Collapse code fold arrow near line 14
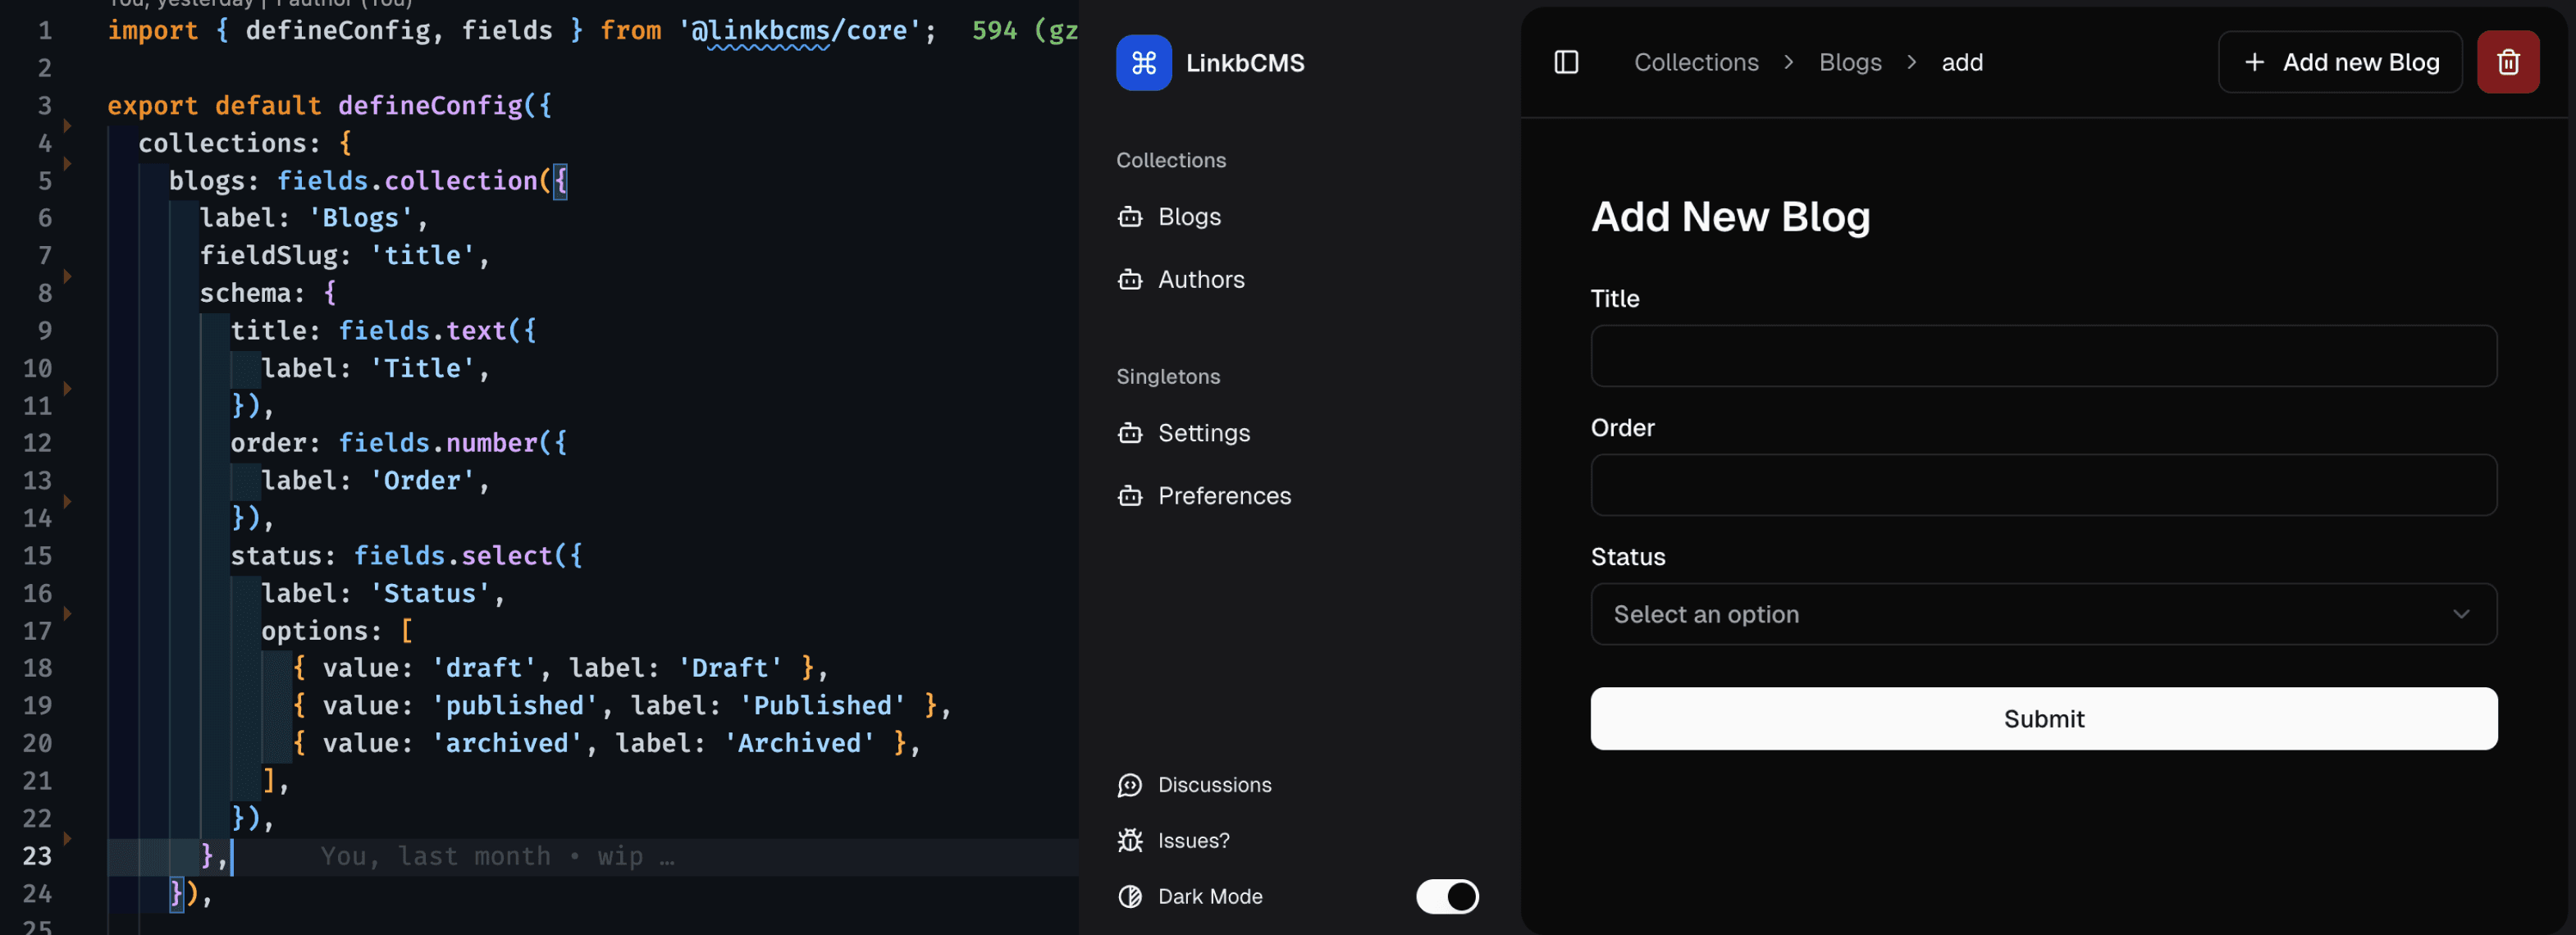This screenshot has width=2576, height=935. click(67, 500)
